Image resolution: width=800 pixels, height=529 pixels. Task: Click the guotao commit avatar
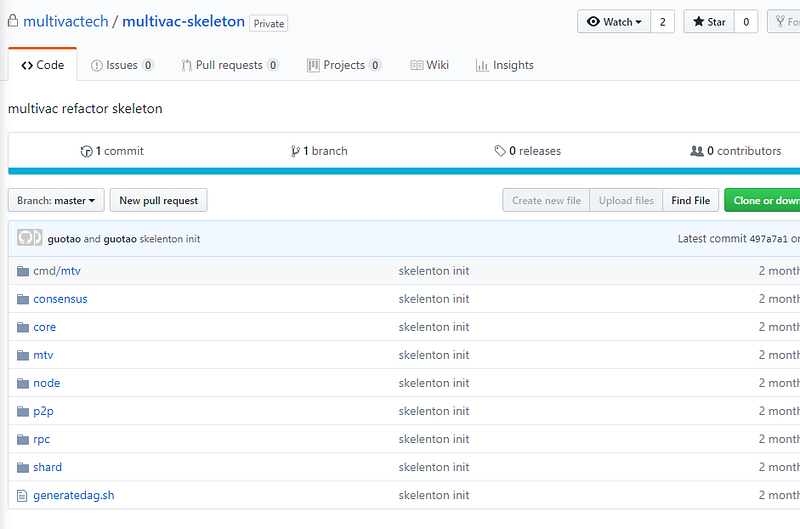point(29,238)
